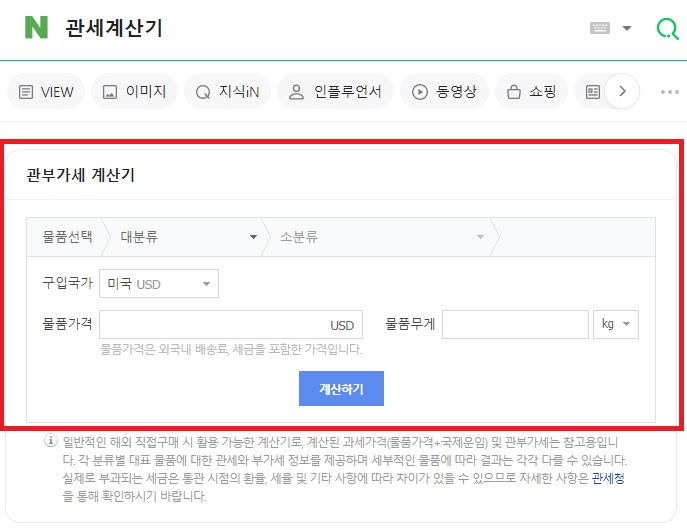The height and width of the screenshot is (528, 687).
Task: Expand the arrow next to keyboard icon
Action: (x=627, y=28)
